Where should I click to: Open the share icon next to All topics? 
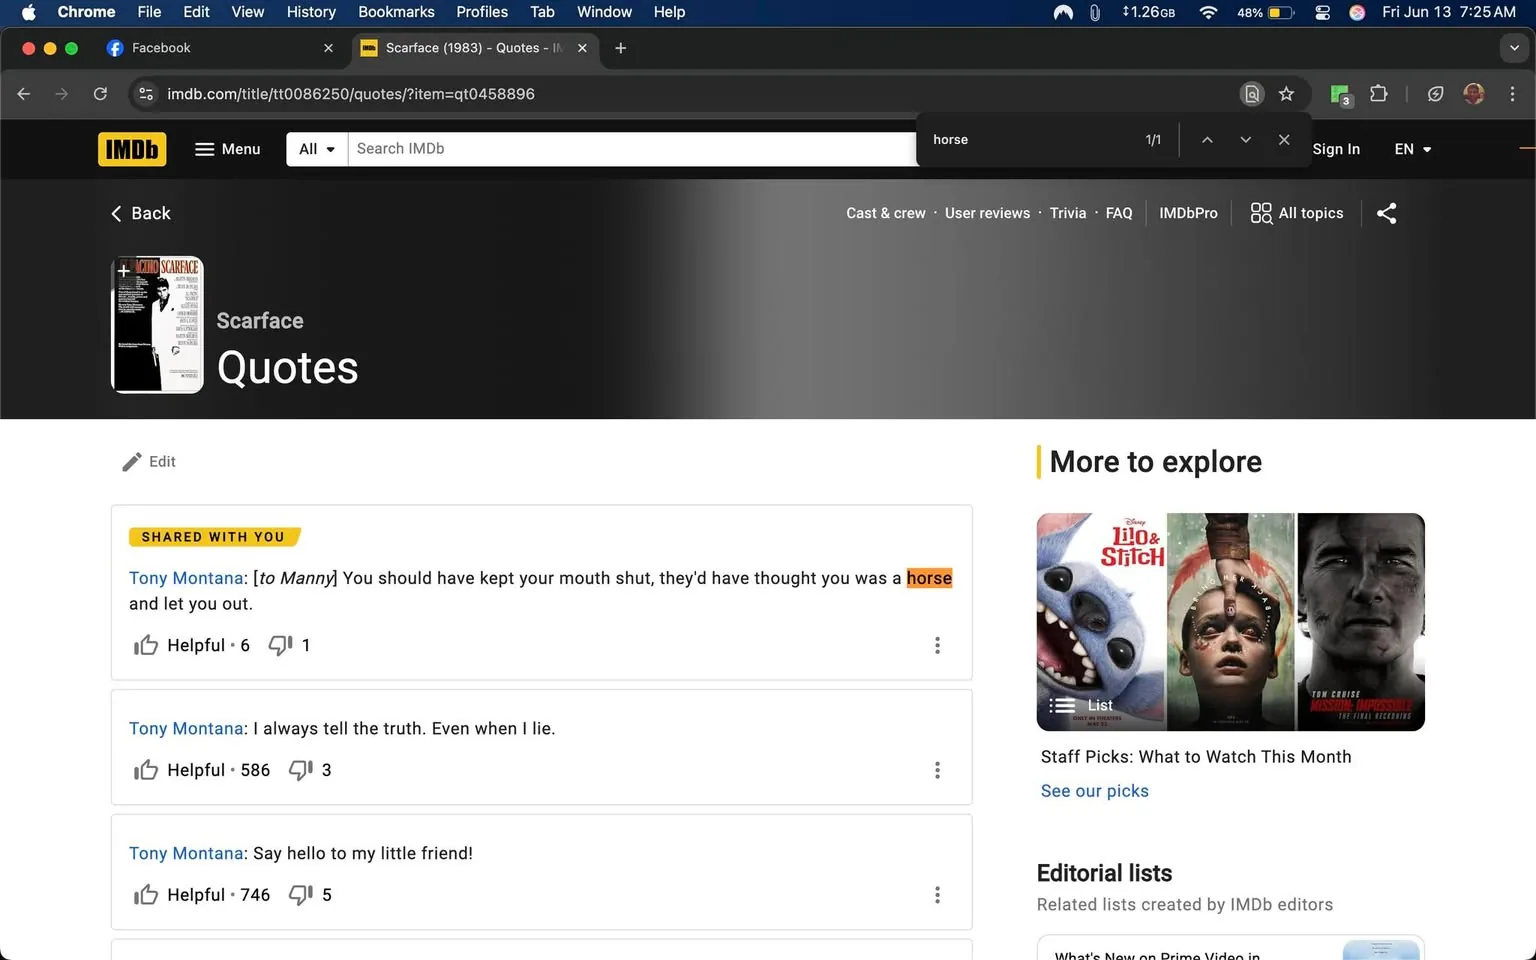1386,213
